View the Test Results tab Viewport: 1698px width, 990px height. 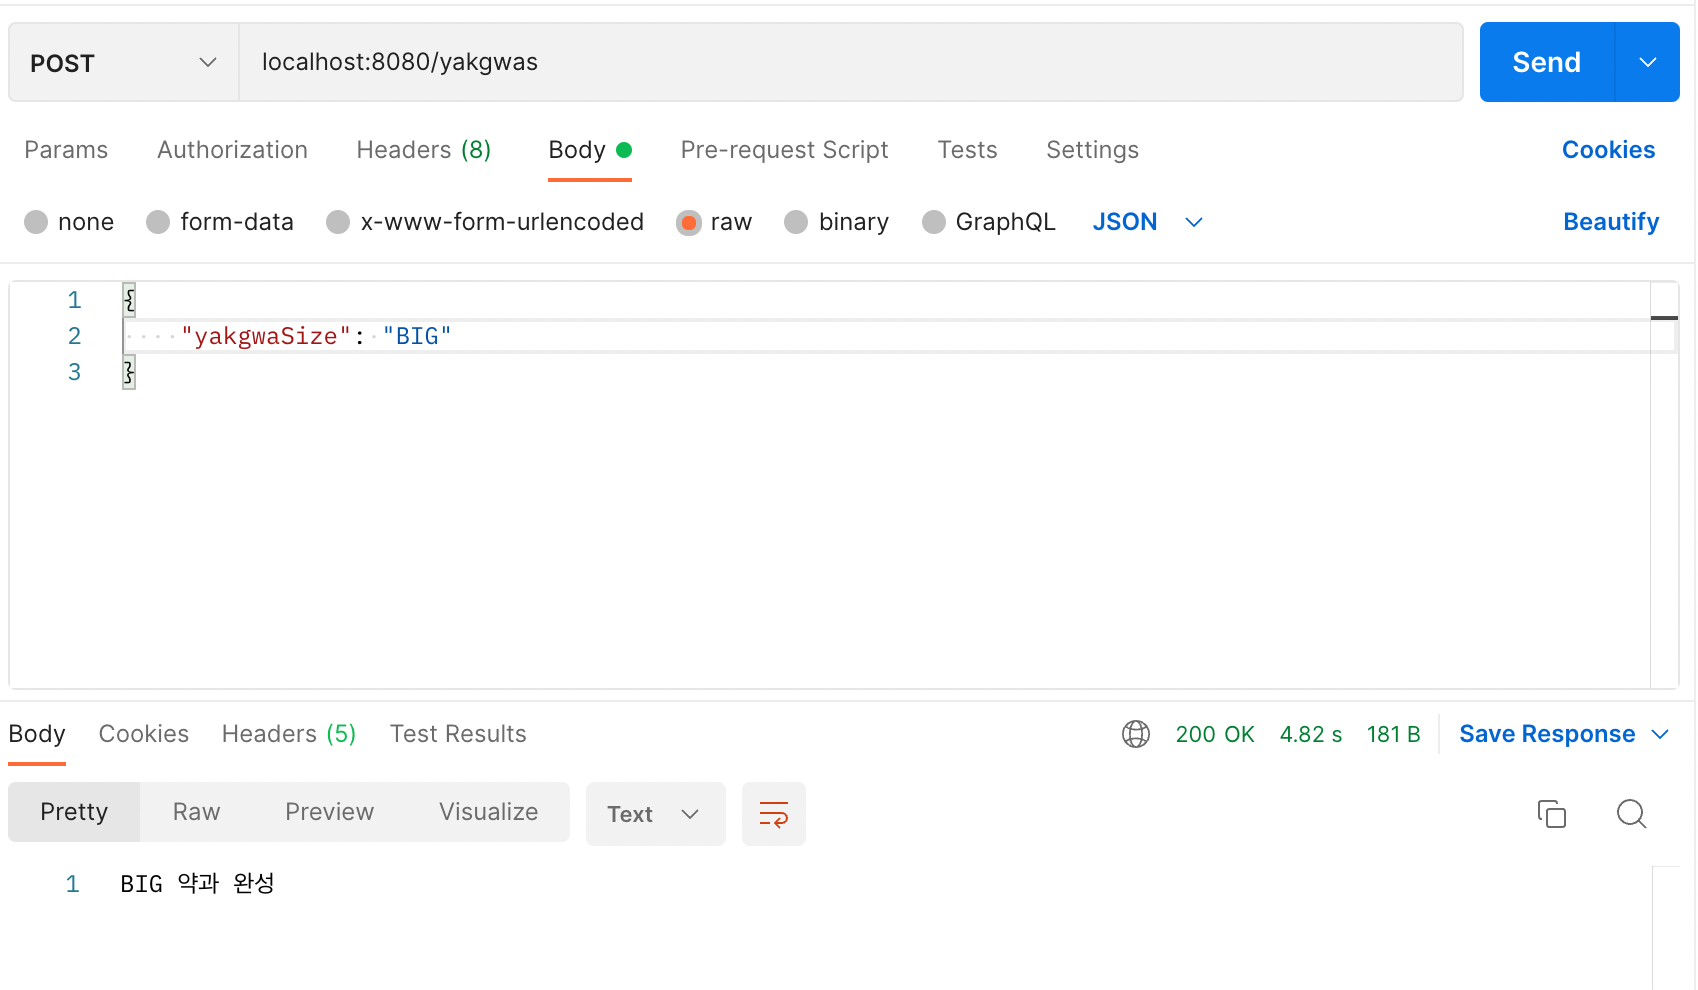(458, 734)
